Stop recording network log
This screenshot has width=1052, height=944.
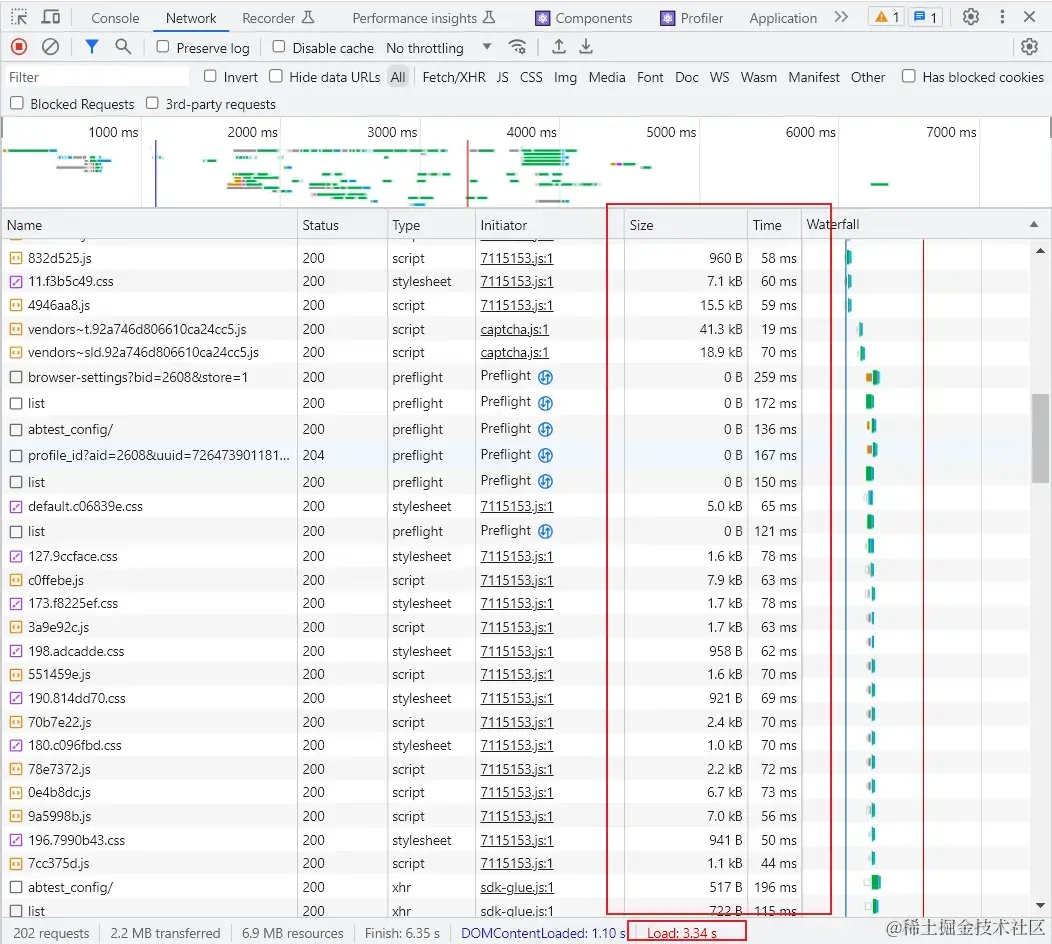point(19,47)
